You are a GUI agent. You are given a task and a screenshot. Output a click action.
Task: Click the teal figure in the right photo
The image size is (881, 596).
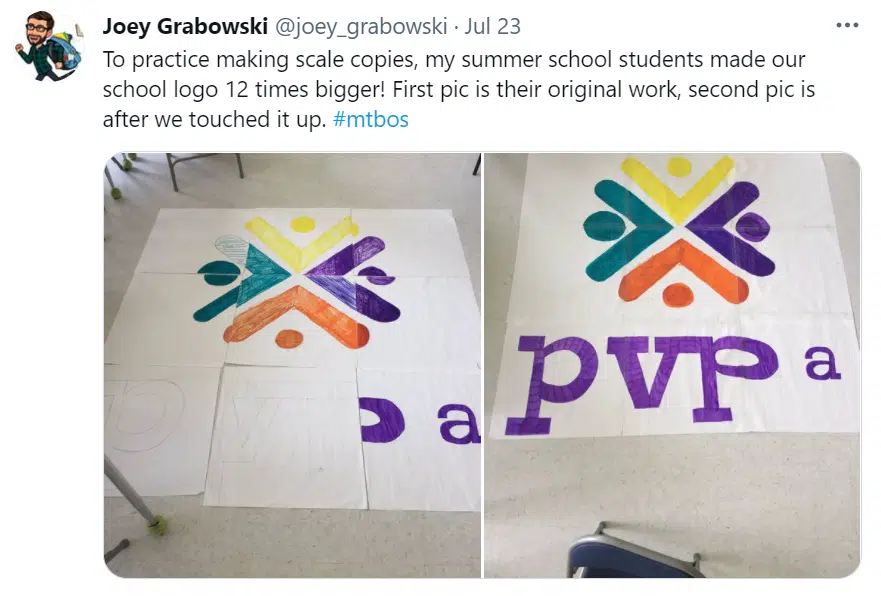click(626, 230)
